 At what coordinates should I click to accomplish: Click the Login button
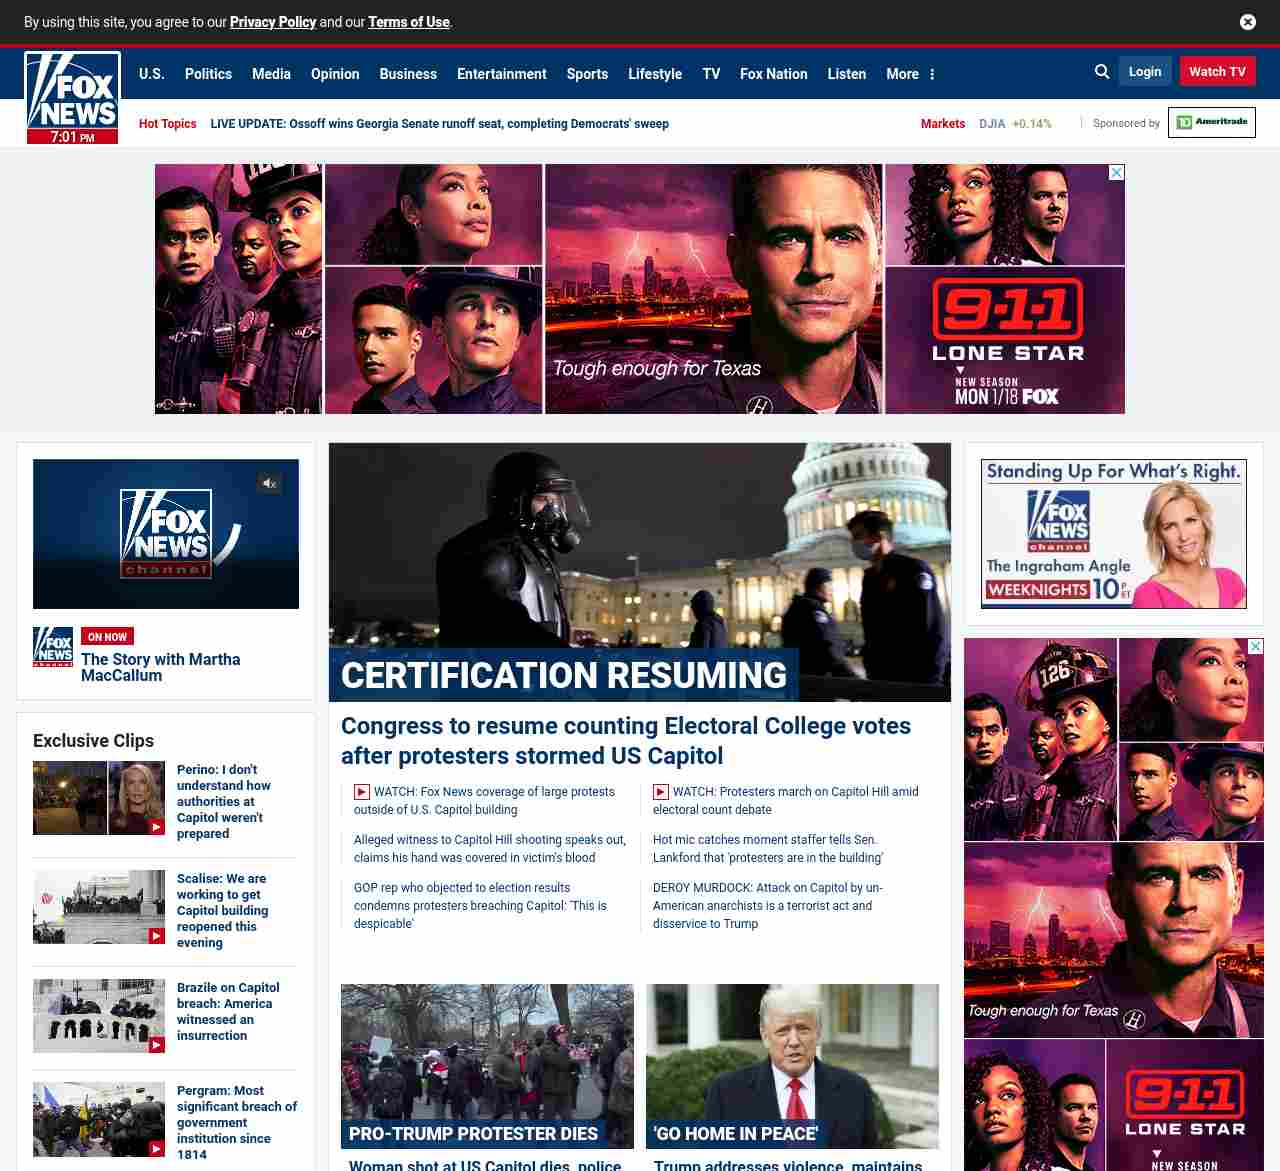click(x=1144, y=72)
